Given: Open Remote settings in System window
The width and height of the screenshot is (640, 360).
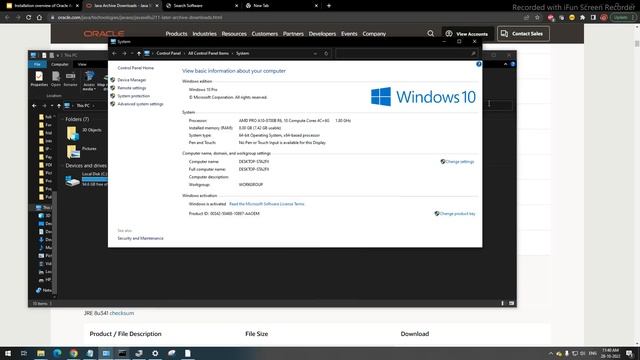Looking at the screenshot, I should point(131,88).
